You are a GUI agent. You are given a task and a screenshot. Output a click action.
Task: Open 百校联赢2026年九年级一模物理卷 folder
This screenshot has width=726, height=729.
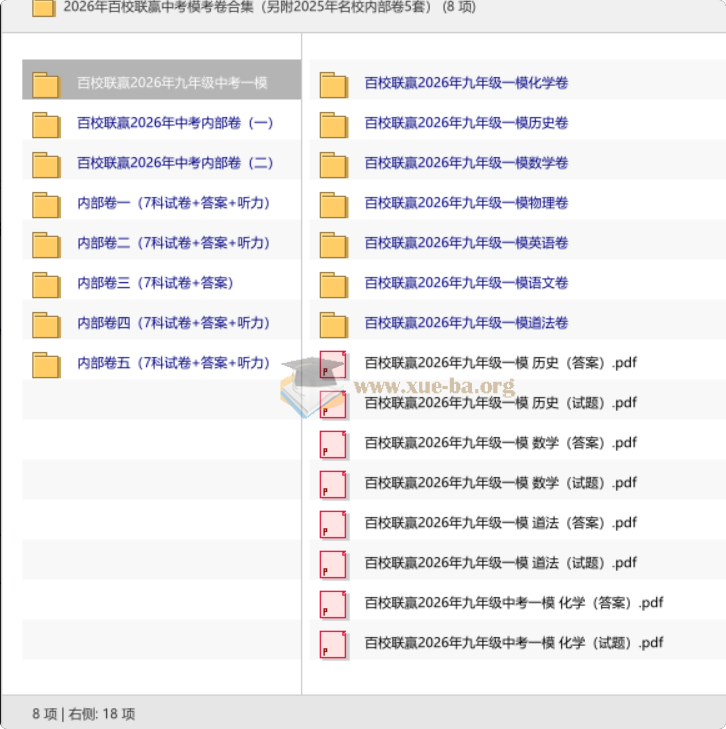click(466, 203)
